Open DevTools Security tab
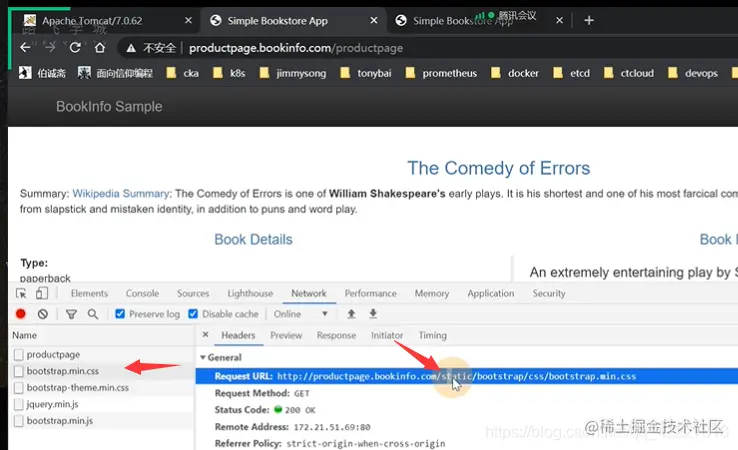Screen dimensions: 738x450 [x=549, y=293]
